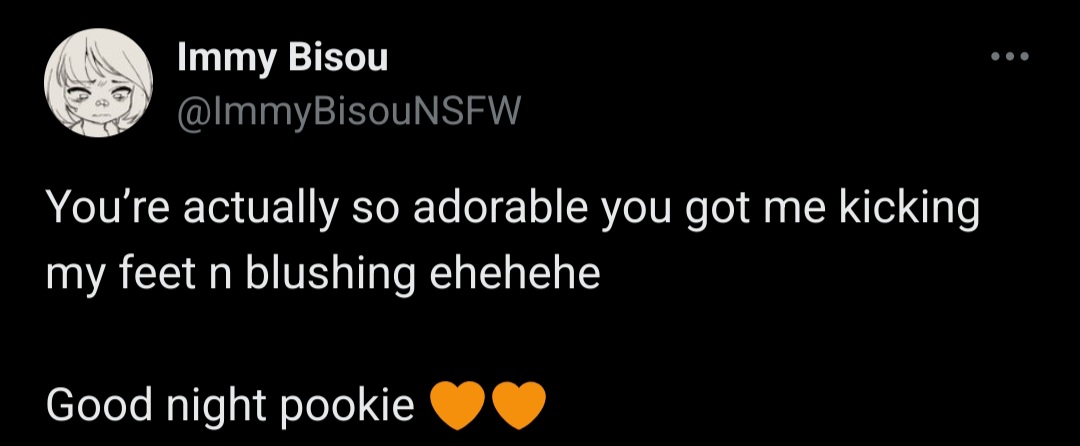Click the second orange heart emoji
The width and height of the screenshot is (1080, 446).
(x=519, y=406)
